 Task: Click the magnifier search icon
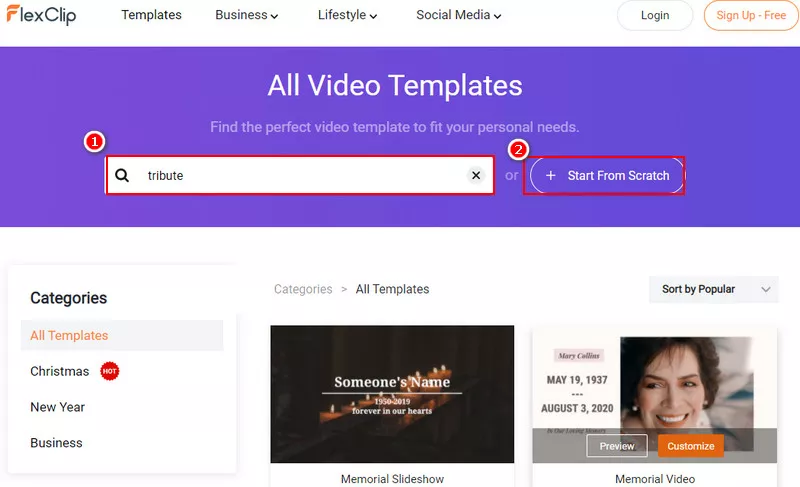point(122,175)
